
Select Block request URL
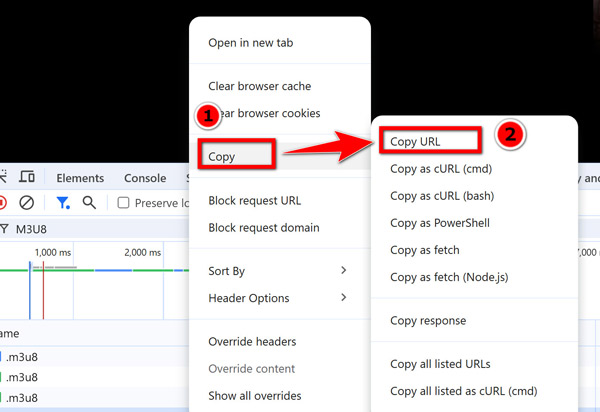pyautogui.click(x=254, y=201)
